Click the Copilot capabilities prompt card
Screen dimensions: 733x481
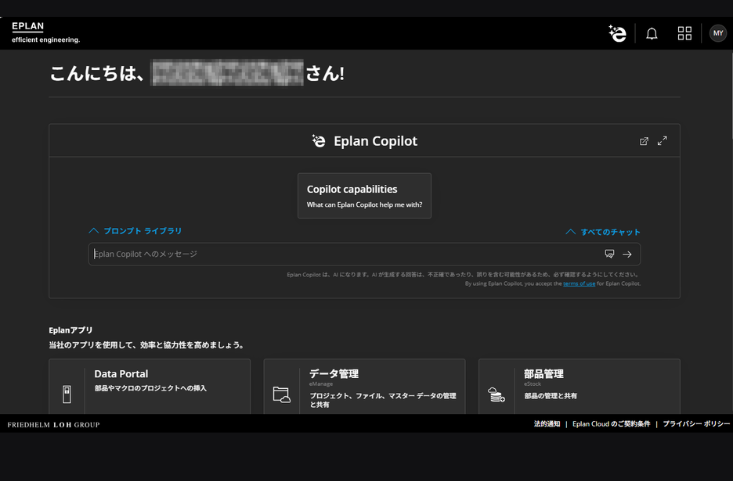pos(364,196)
